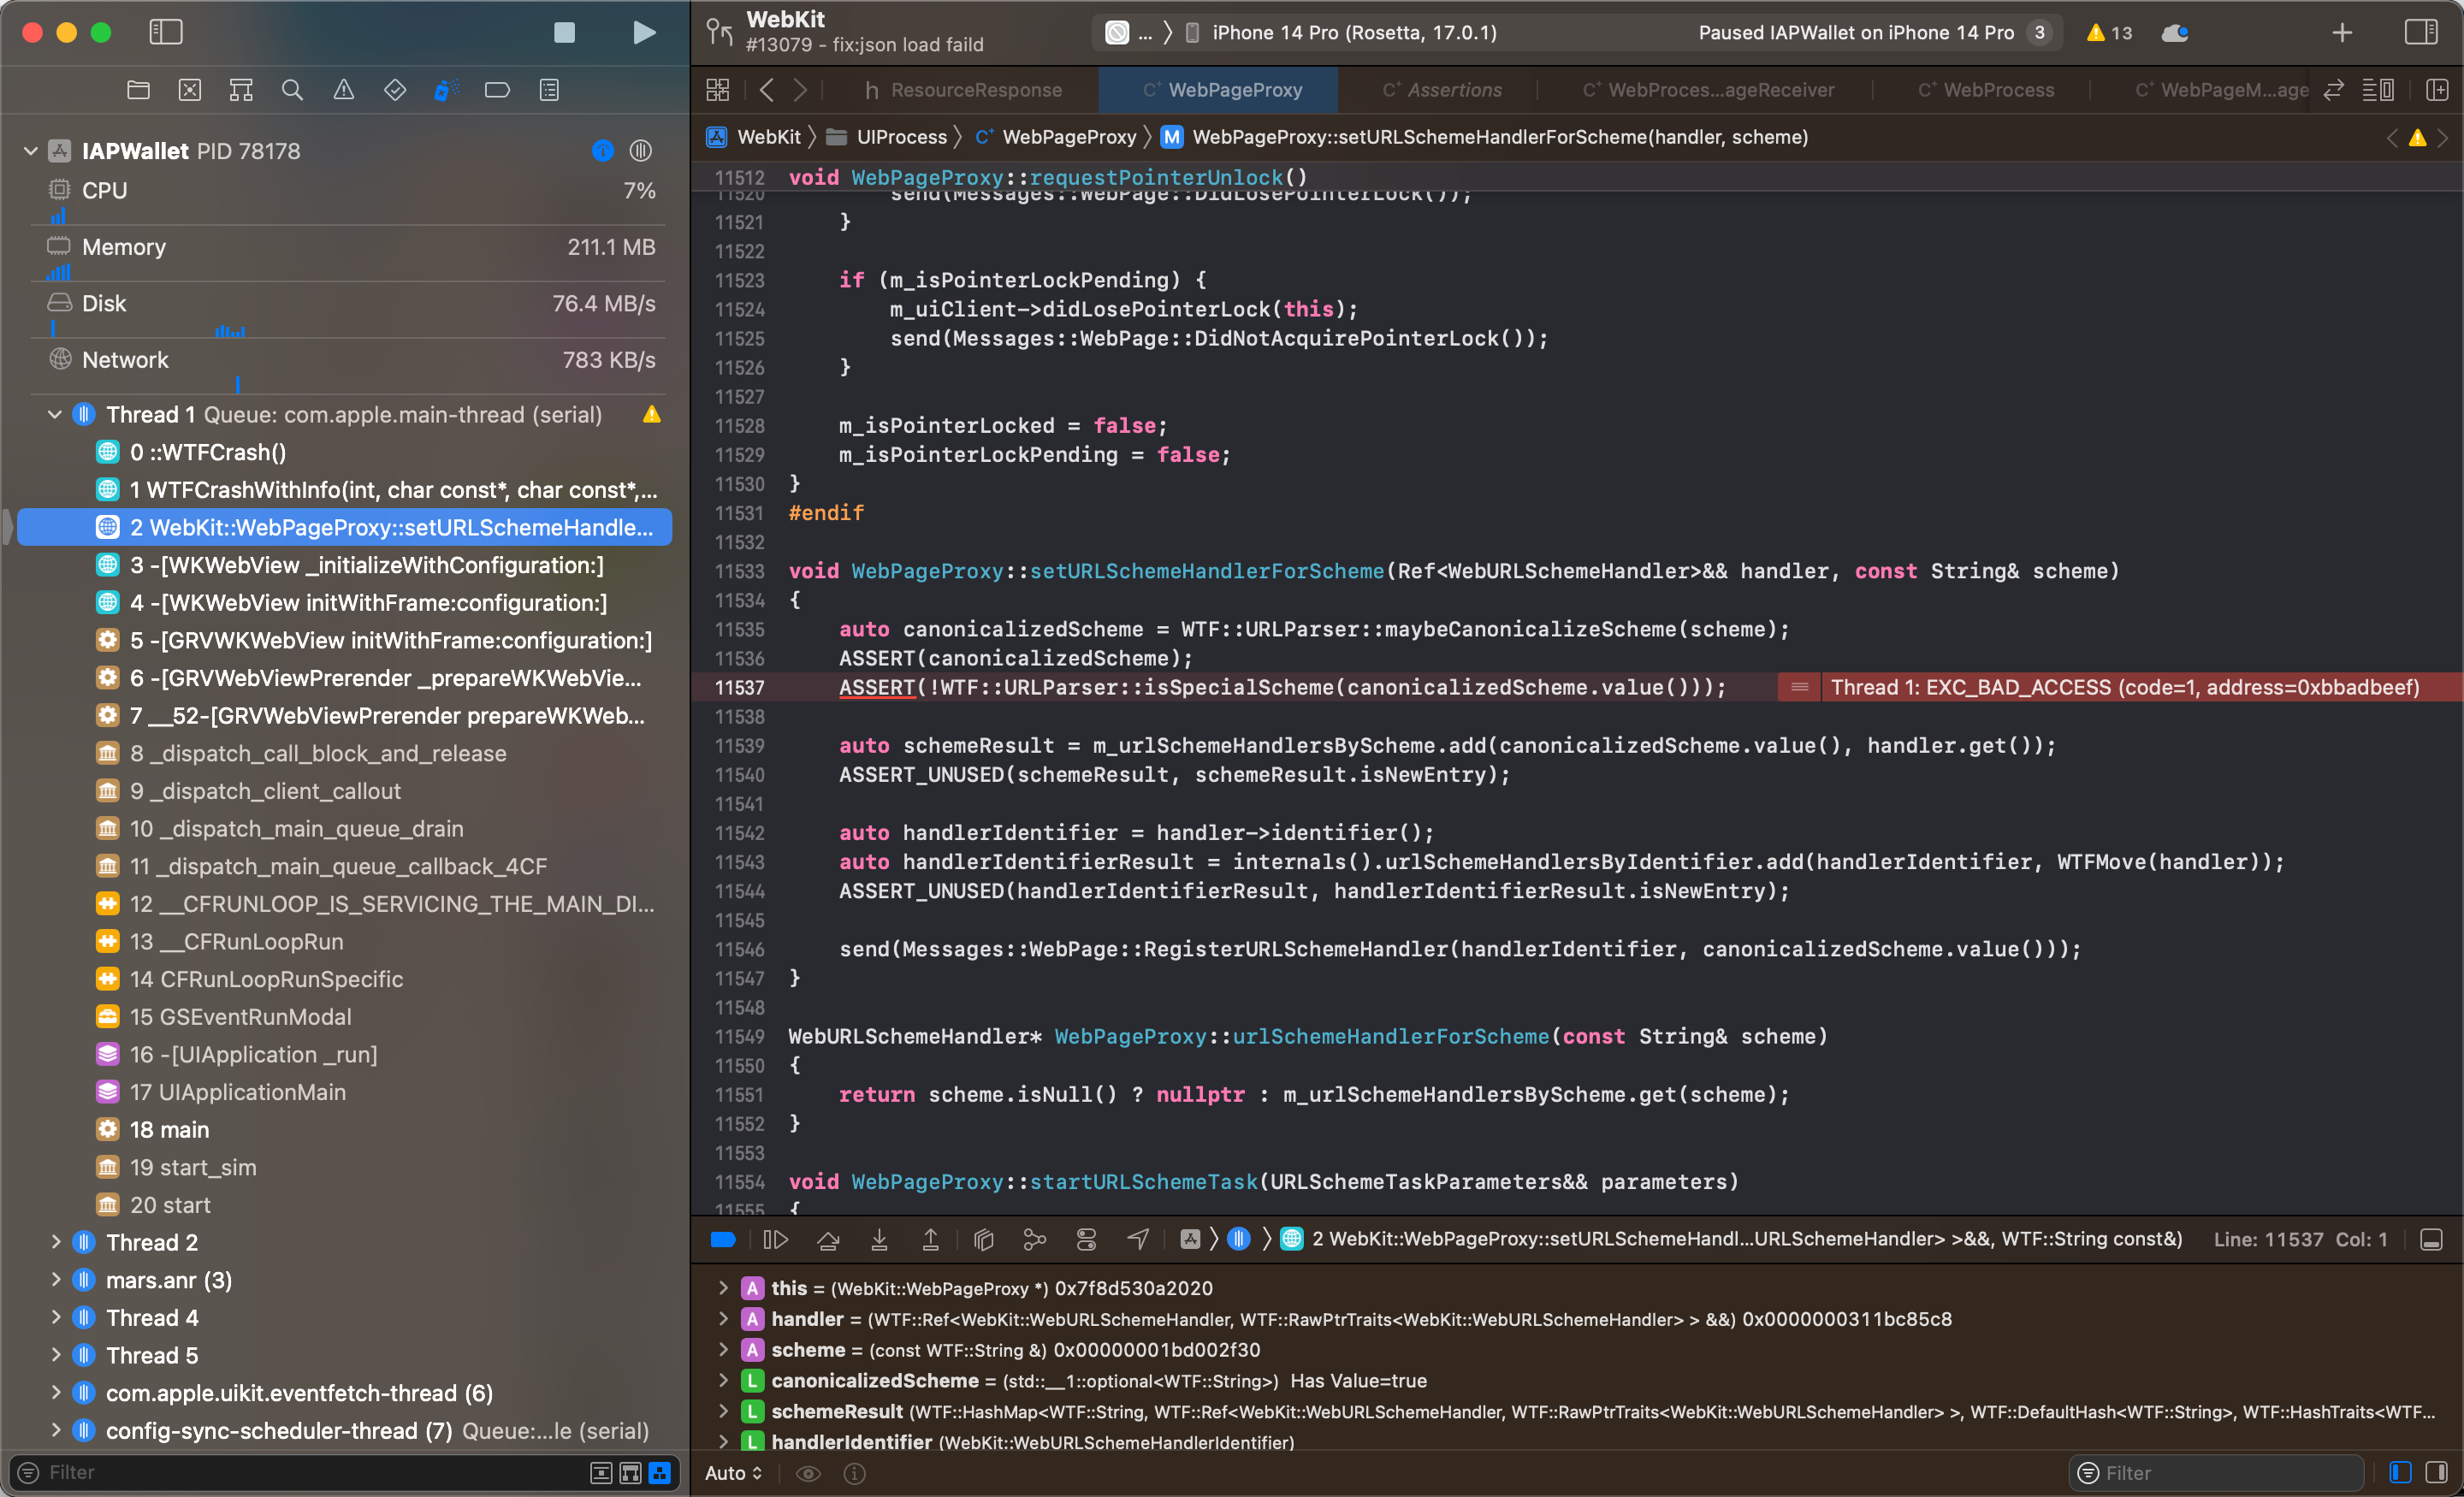Open Environment Overrides
The image size is (2464, 1497).
[x=1086, y=1239]
